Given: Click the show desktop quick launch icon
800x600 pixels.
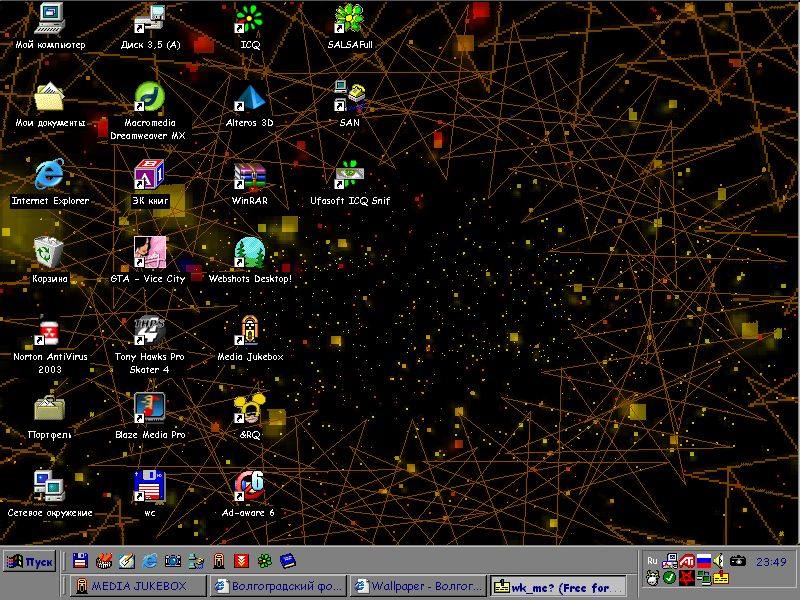Looking at the screenshot, I should (127, 561).
